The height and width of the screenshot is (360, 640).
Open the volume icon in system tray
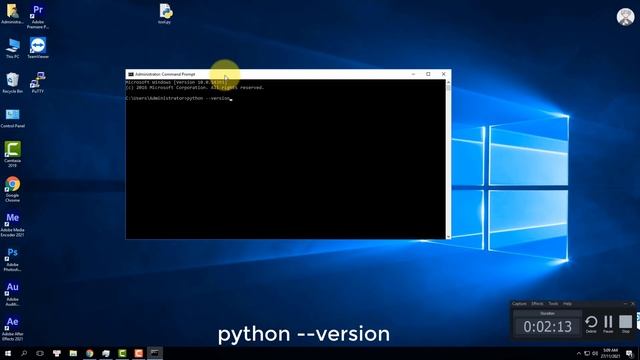pos(595,353)
